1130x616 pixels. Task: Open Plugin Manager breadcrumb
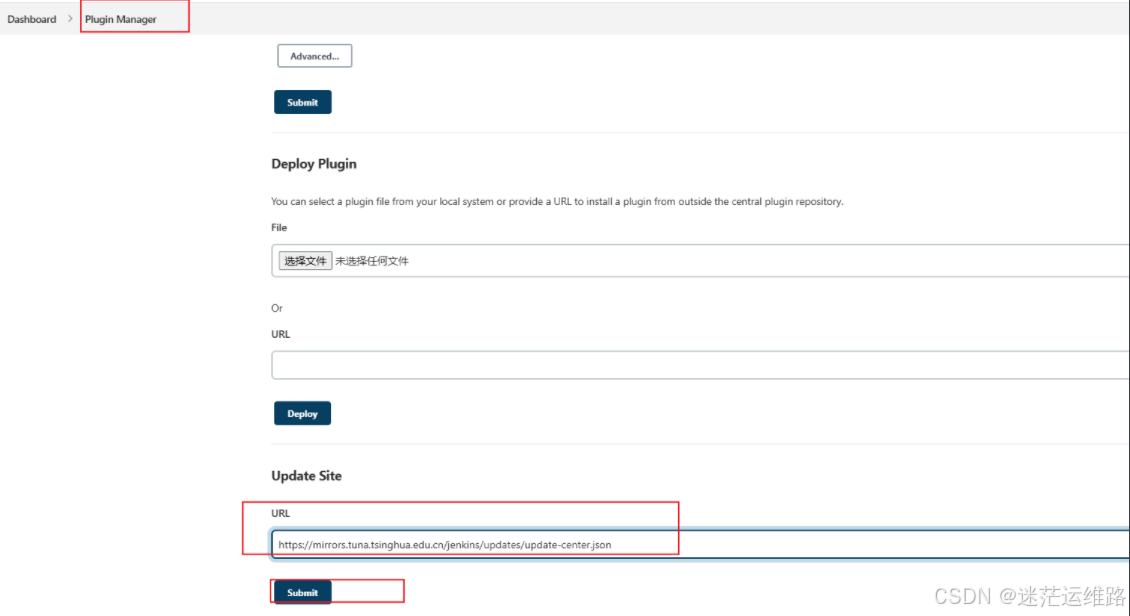(x=120, y=19)
